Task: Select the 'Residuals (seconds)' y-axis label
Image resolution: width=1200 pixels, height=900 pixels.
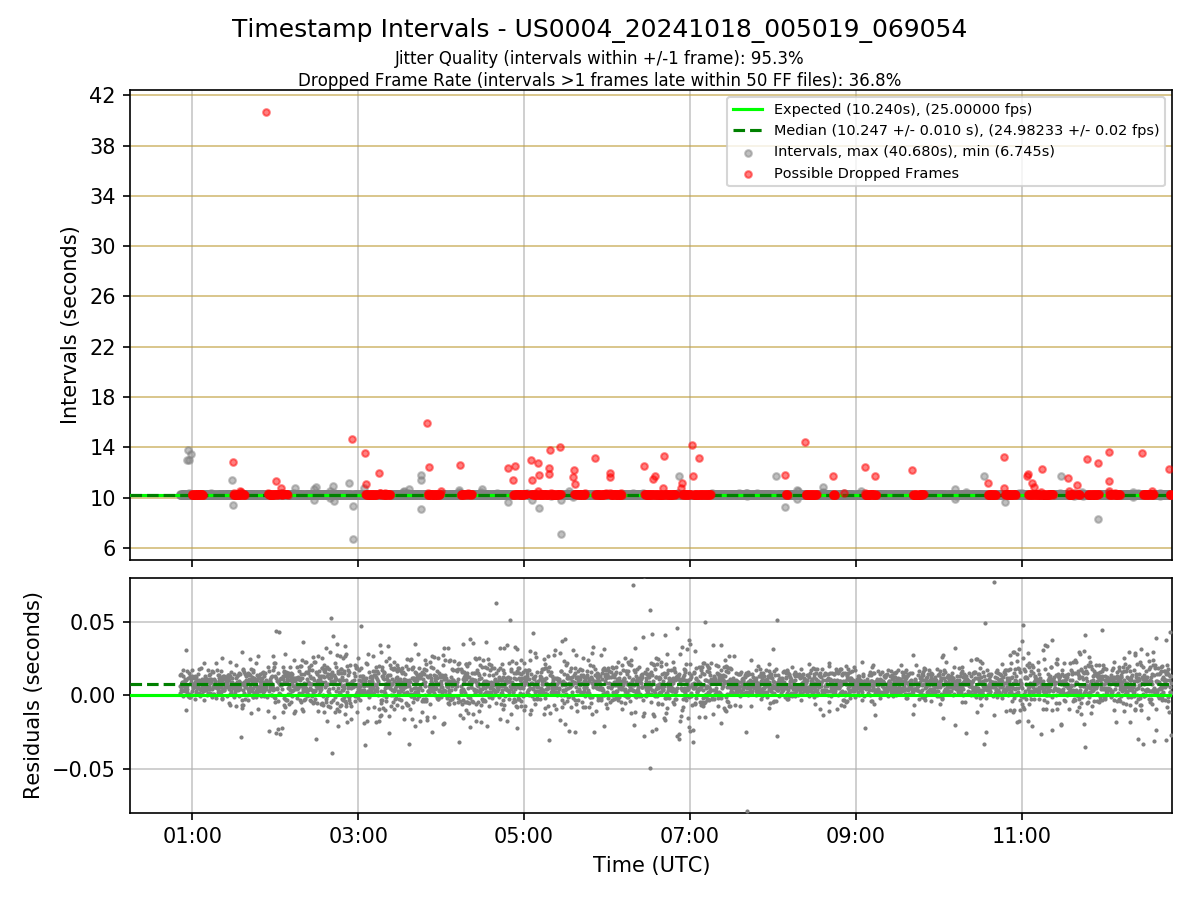Action: [x=33, y=695]
